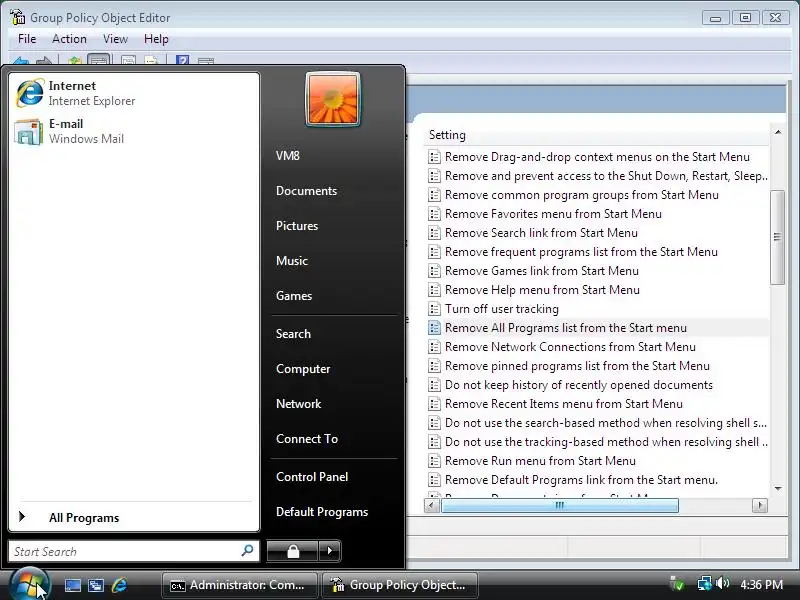Open Pictures from the Start menu
Image resolution: width=800 pixels, height=600 pixels.
(297, 226)
